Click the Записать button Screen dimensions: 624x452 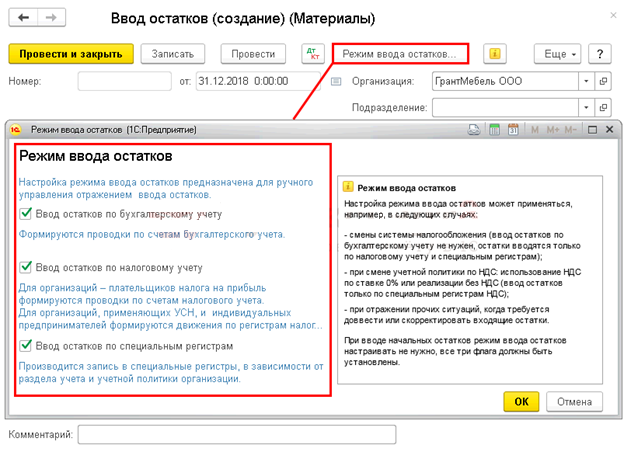tap(173, 54)
